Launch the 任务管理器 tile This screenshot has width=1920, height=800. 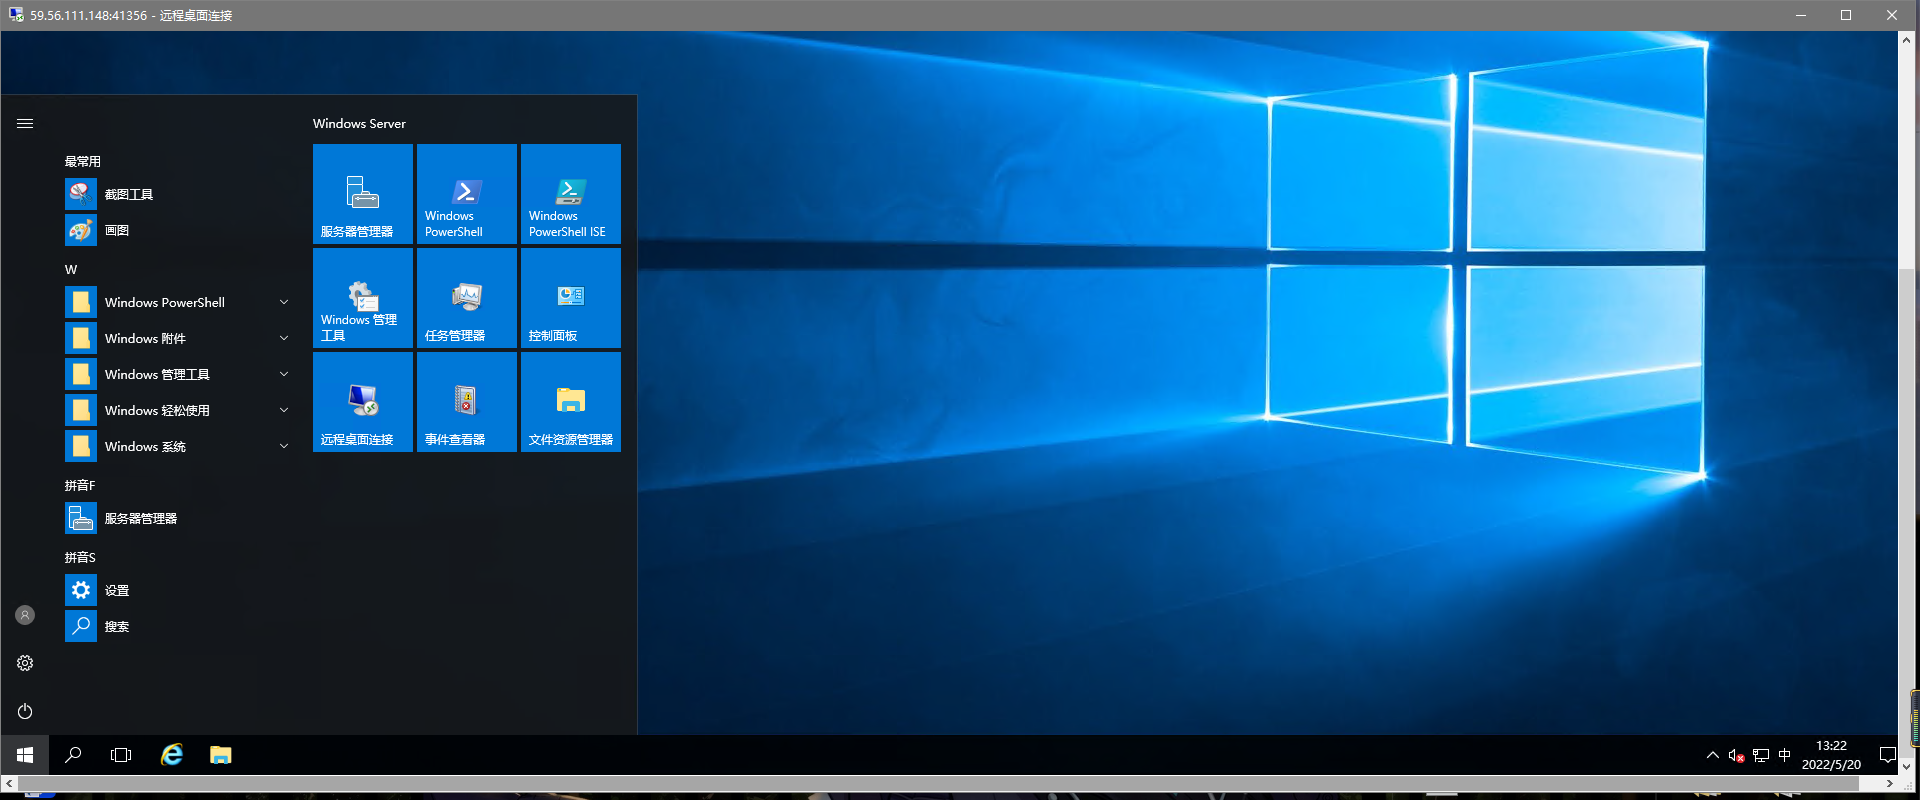[467, 298]
